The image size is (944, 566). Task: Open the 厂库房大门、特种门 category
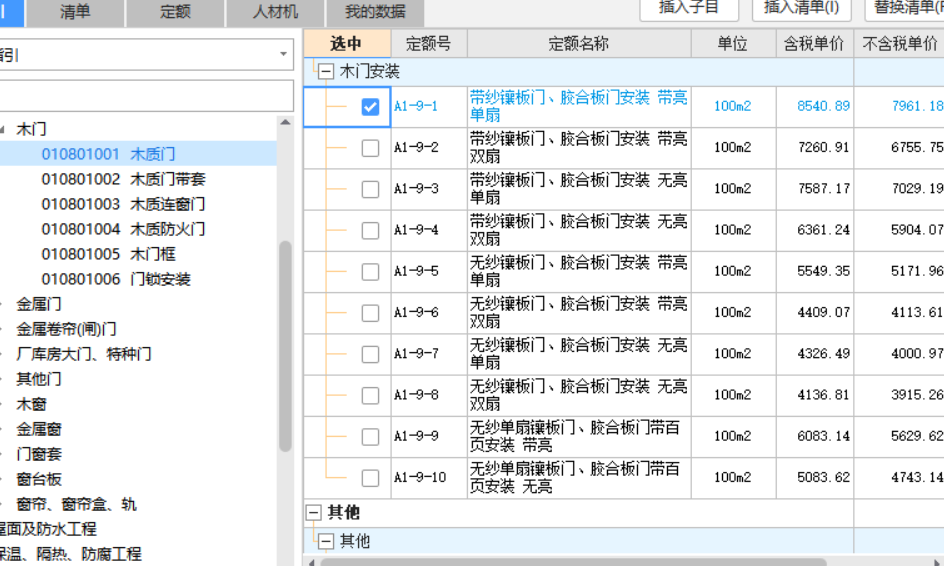point(84,354)
